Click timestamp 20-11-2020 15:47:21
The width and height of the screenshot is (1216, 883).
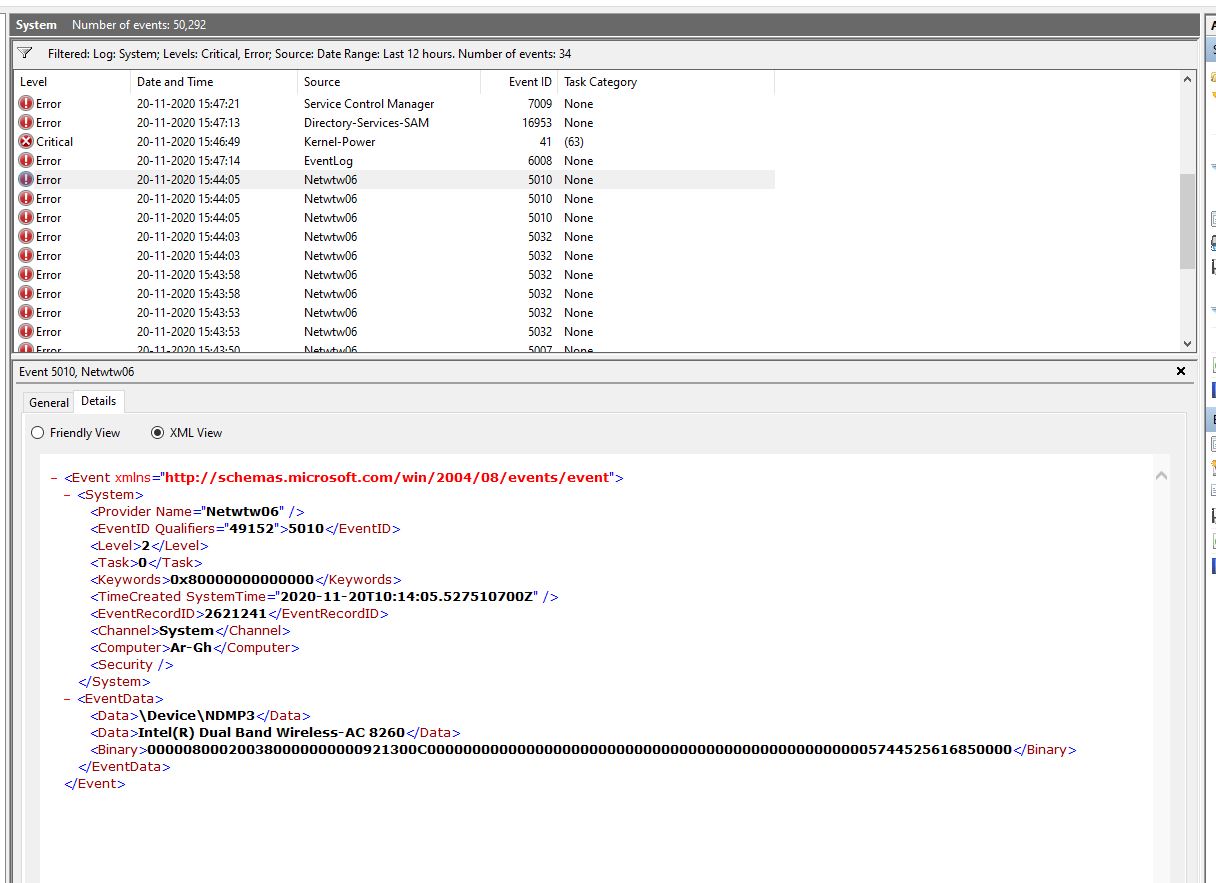tap(188, 104)
